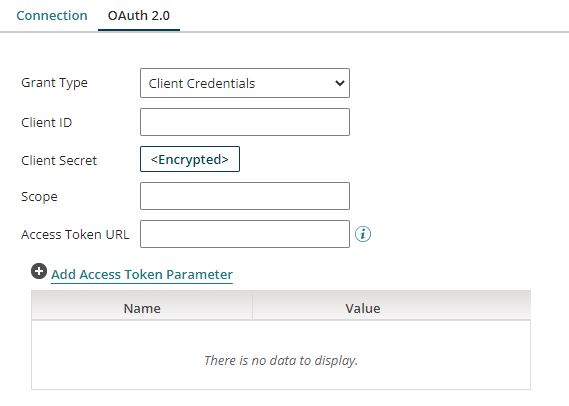Click the Client ID label
569x406 pixels.
[46, 123]
